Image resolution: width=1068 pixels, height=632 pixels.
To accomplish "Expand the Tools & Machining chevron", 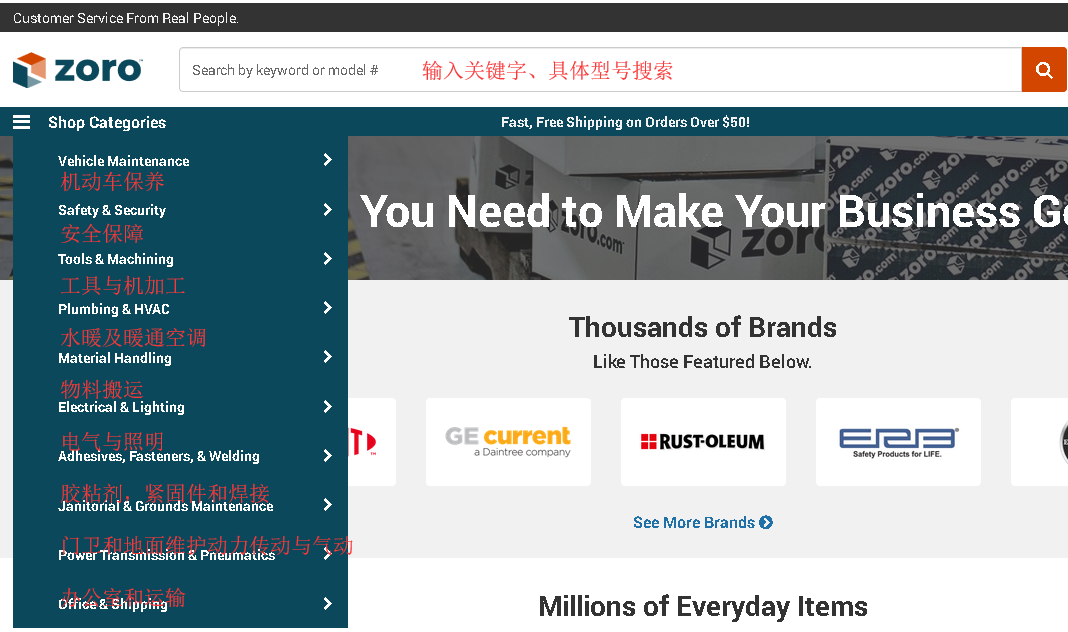I will [327, 259].
